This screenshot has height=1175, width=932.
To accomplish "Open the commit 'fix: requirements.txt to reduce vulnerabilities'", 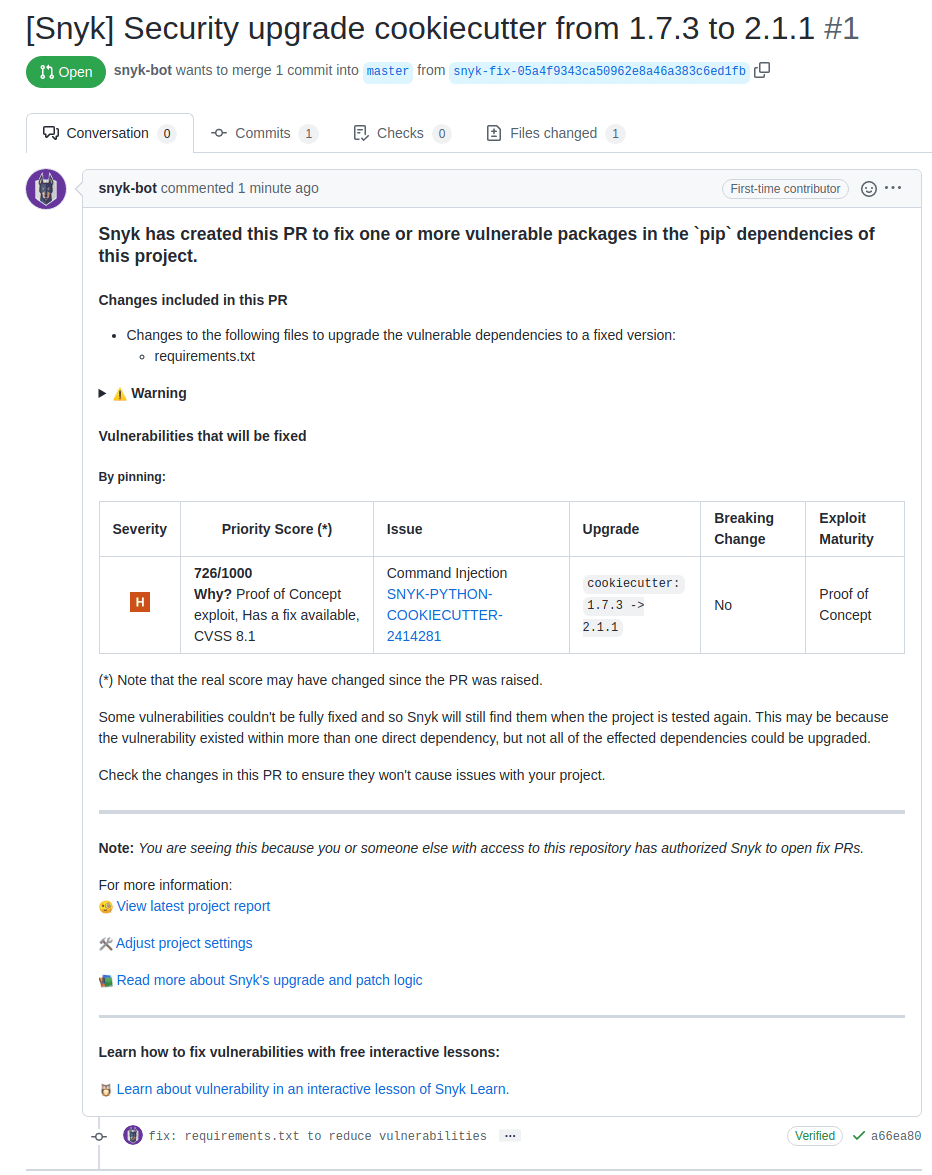I will point(318,1136).
